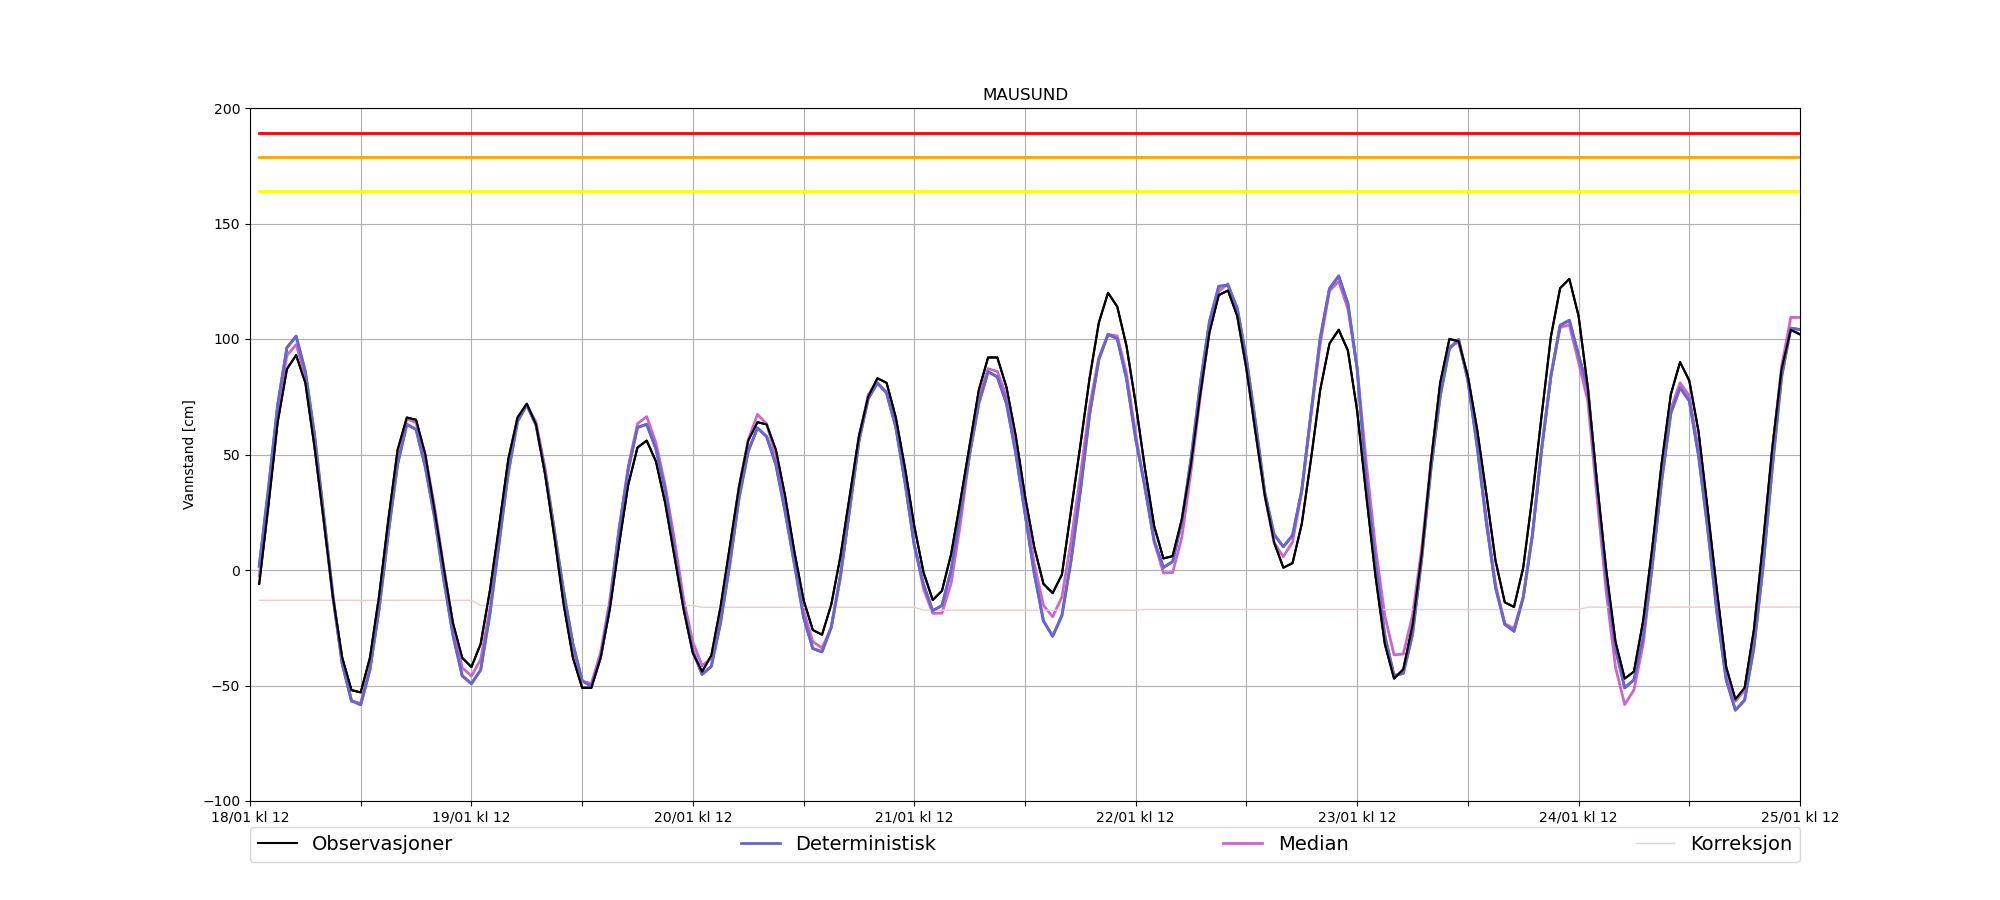The height and width of the screenshot is (900, 2000).
Task: Select the Observasjoner legend label
Action: [x=381, y=844]
